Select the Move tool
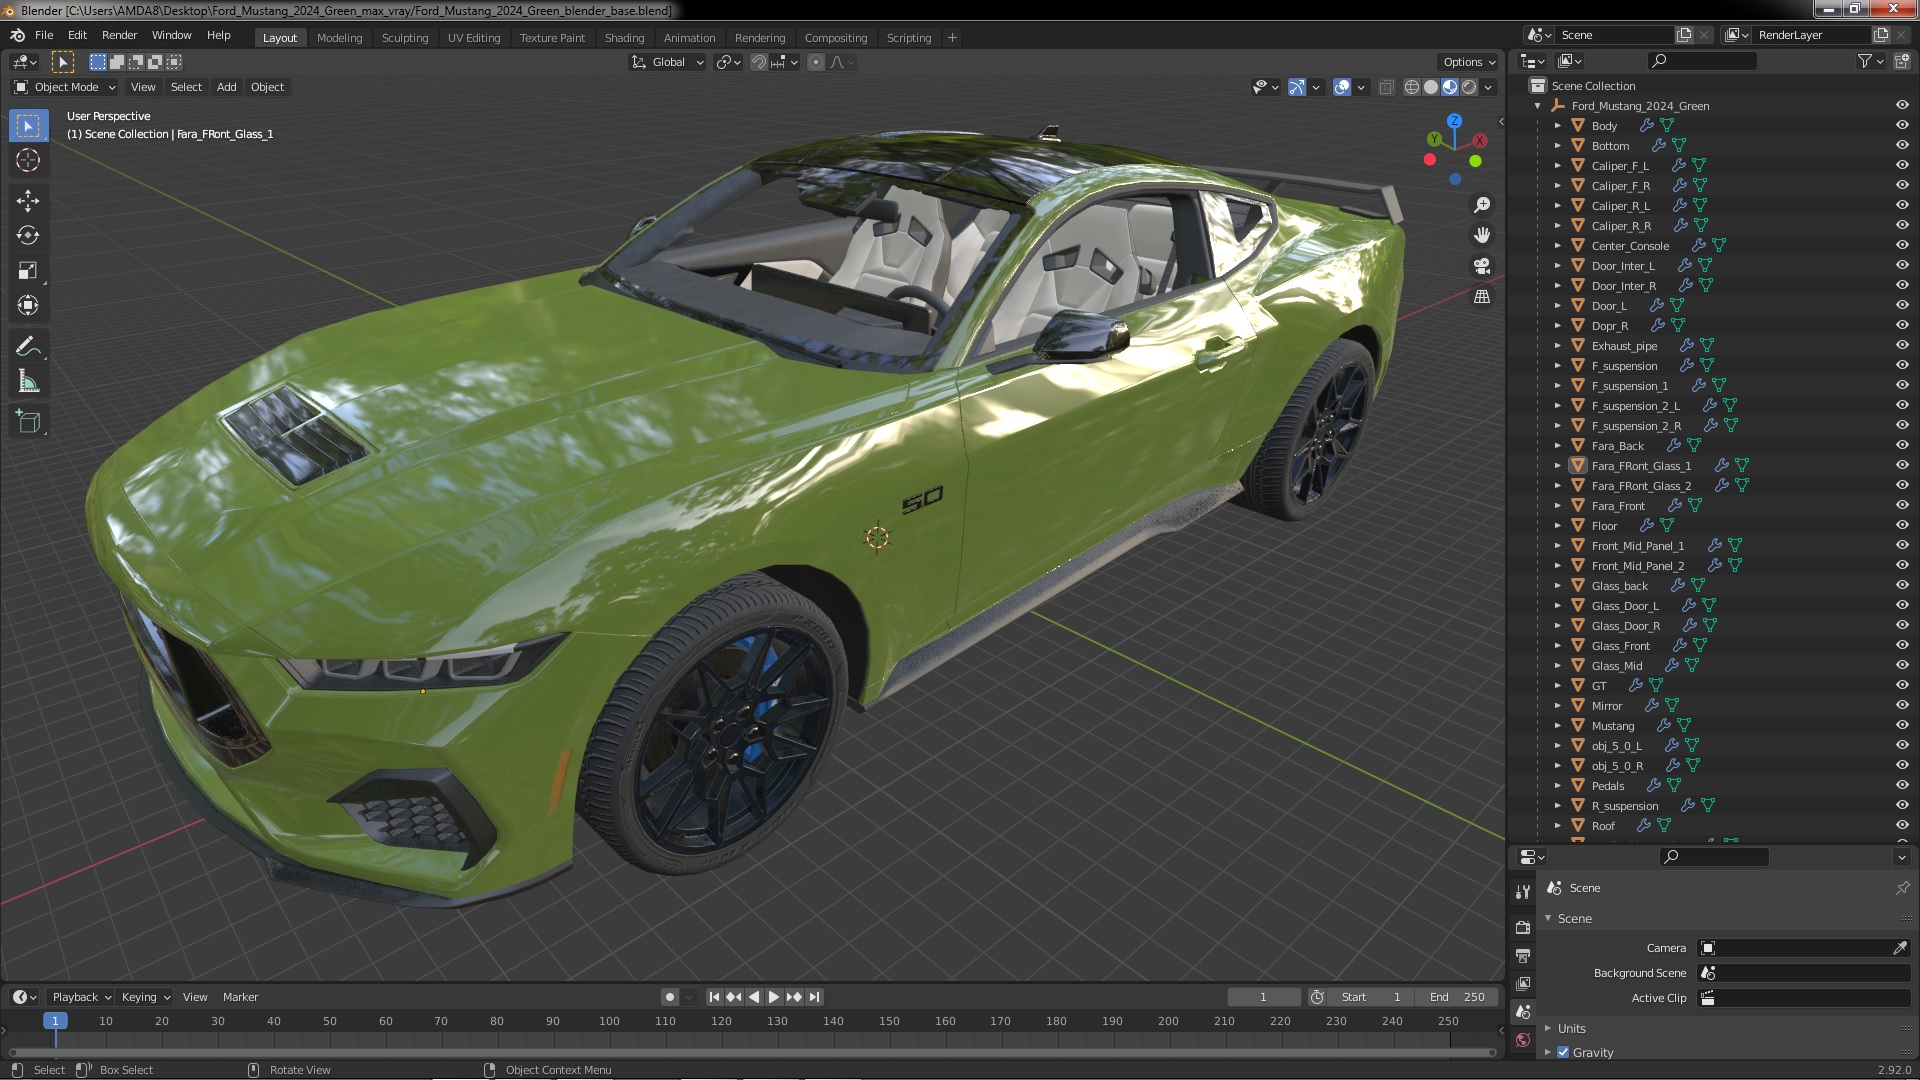The height and width of the screenshot is (1080, 1920). (28, 201)
